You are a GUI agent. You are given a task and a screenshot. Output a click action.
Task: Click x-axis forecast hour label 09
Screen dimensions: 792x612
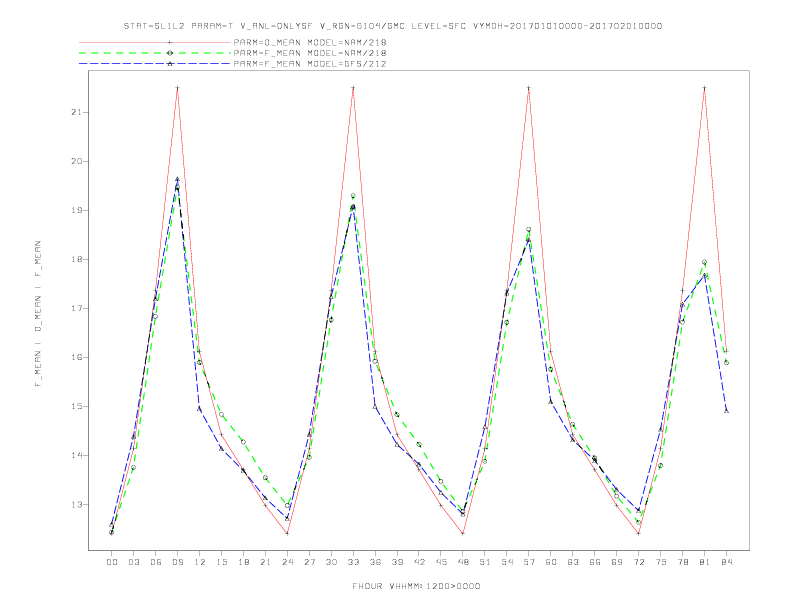pos(177,562)
